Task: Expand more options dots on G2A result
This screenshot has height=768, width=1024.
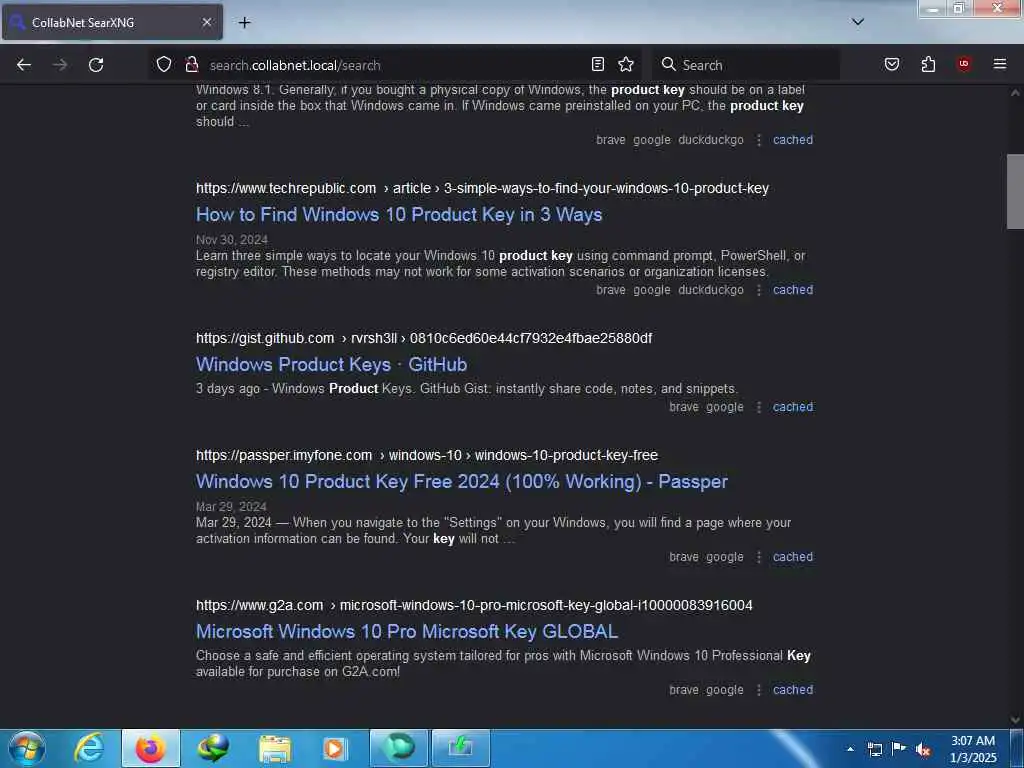Action: [759, 690]
